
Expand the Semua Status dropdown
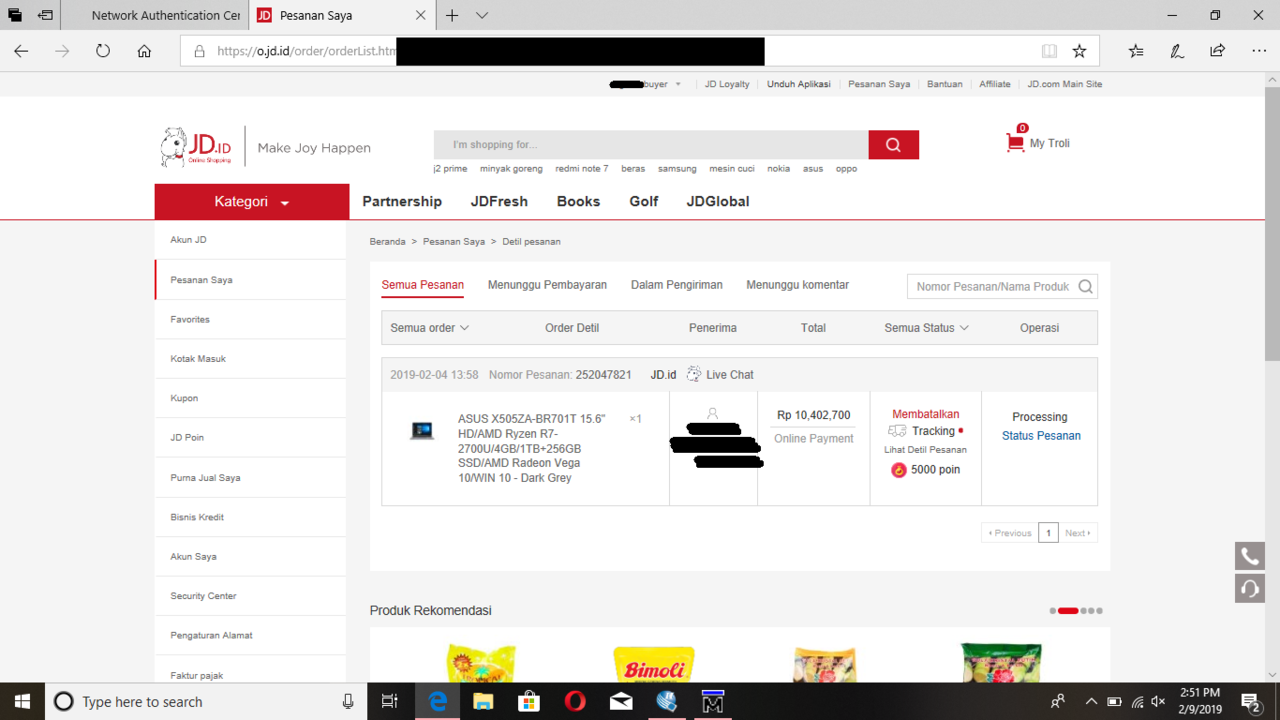point(927,328)
